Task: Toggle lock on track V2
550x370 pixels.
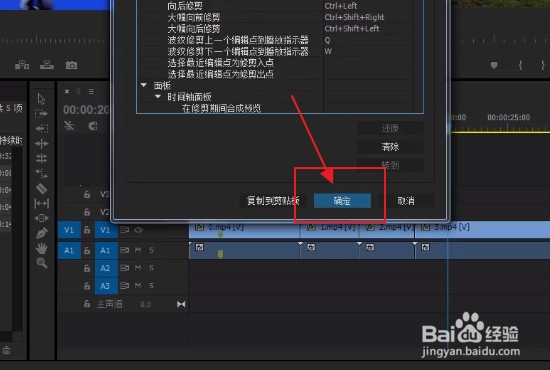Action: (87, 212)
